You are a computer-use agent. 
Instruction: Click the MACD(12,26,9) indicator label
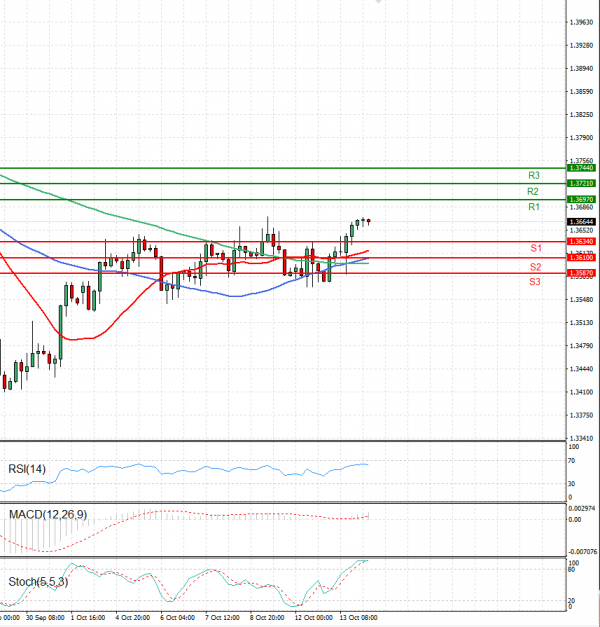[48, 514]
